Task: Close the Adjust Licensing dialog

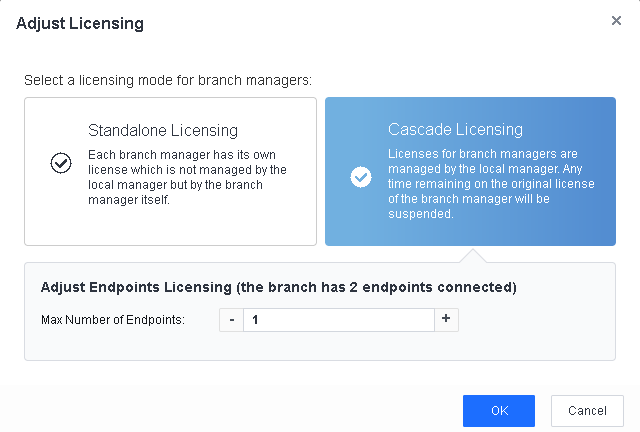Action: (616, 21)
